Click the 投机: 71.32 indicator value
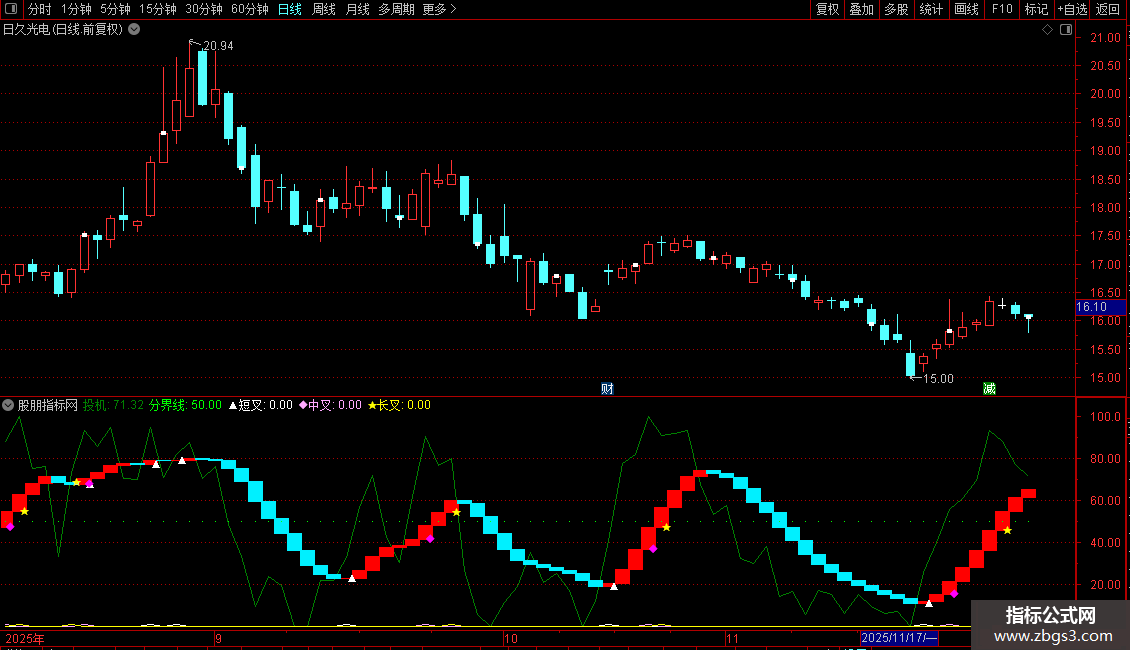Image resolution: width=1130 pixels, height=650 pixels. click(113, 405)
